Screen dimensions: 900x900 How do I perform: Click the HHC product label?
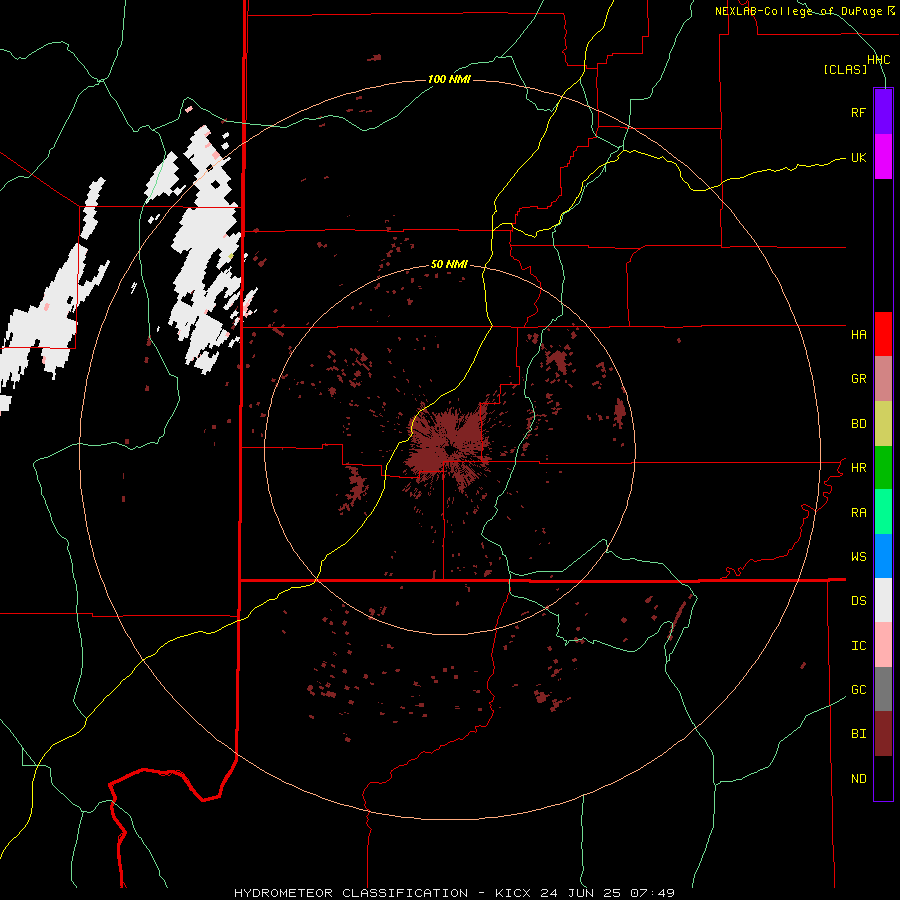[x=879, y=60]
